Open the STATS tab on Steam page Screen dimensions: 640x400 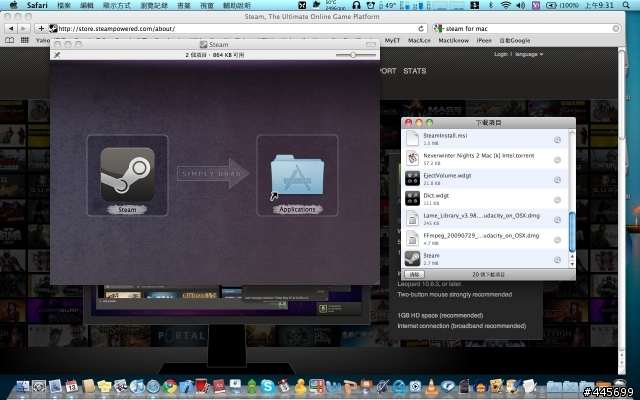[415, 71]
